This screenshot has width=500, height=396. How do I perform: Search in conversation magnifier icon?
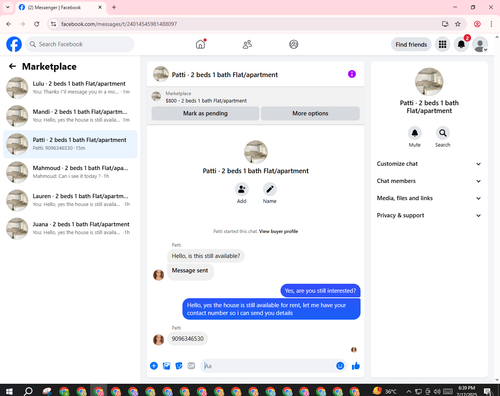pos(443,133)
